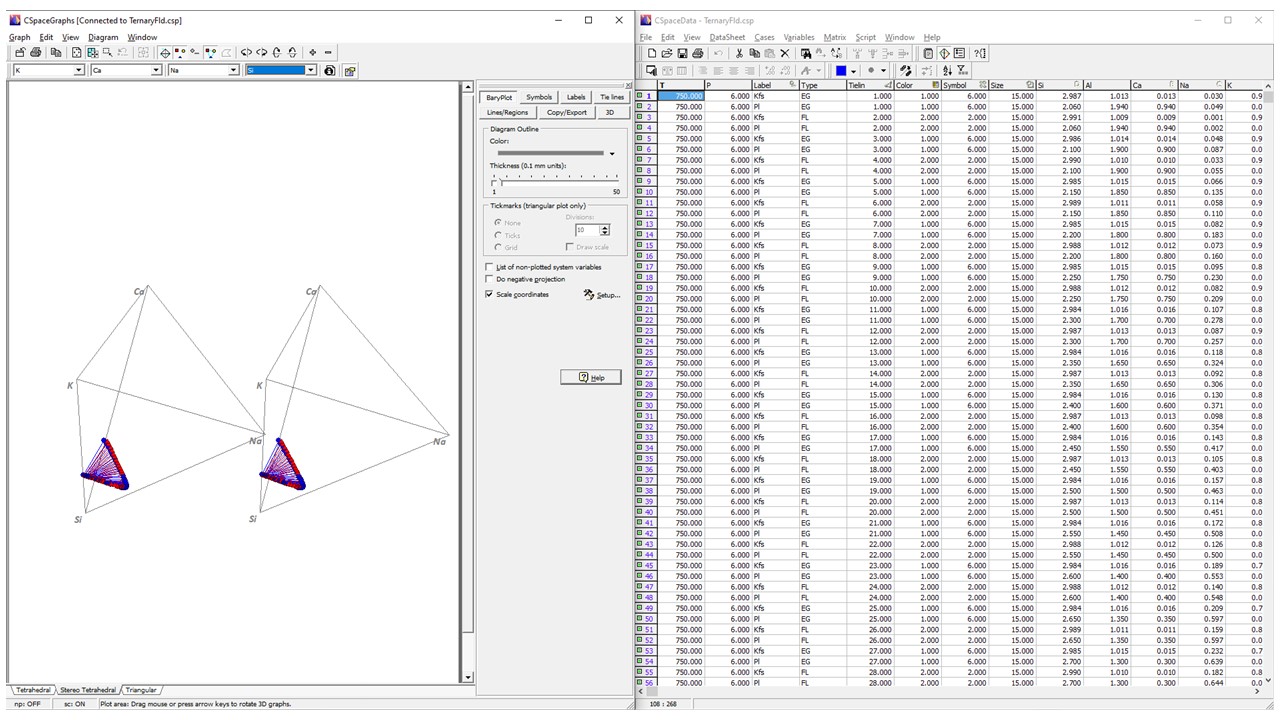Open the Tie lines settings tab
Viewport: 1280px width, 720px height.
611,97
